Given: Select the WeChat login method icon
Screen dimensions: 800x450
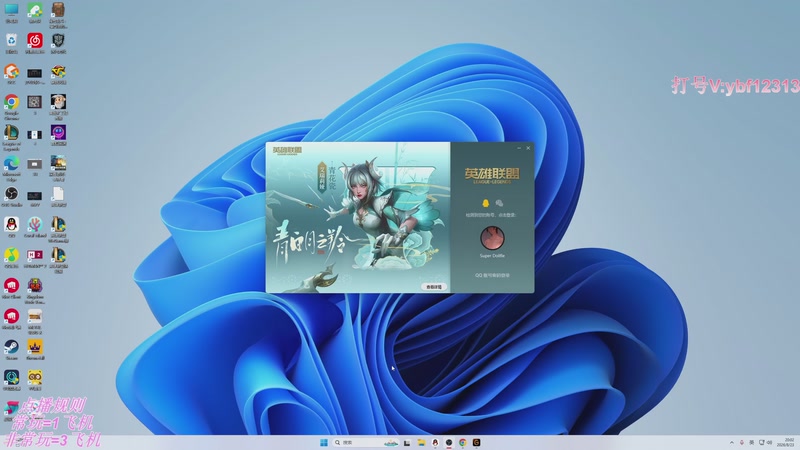Looking at the screenshot, I should (499, 203).
